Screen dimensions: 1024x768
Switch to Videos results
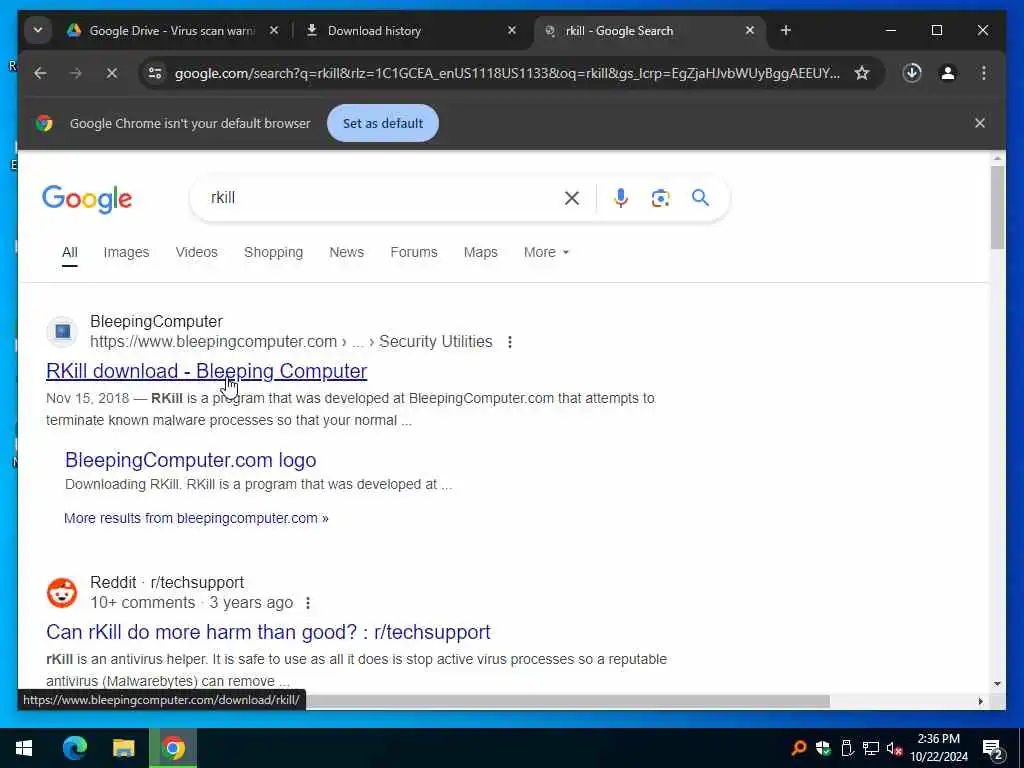[x=197, y=252]
